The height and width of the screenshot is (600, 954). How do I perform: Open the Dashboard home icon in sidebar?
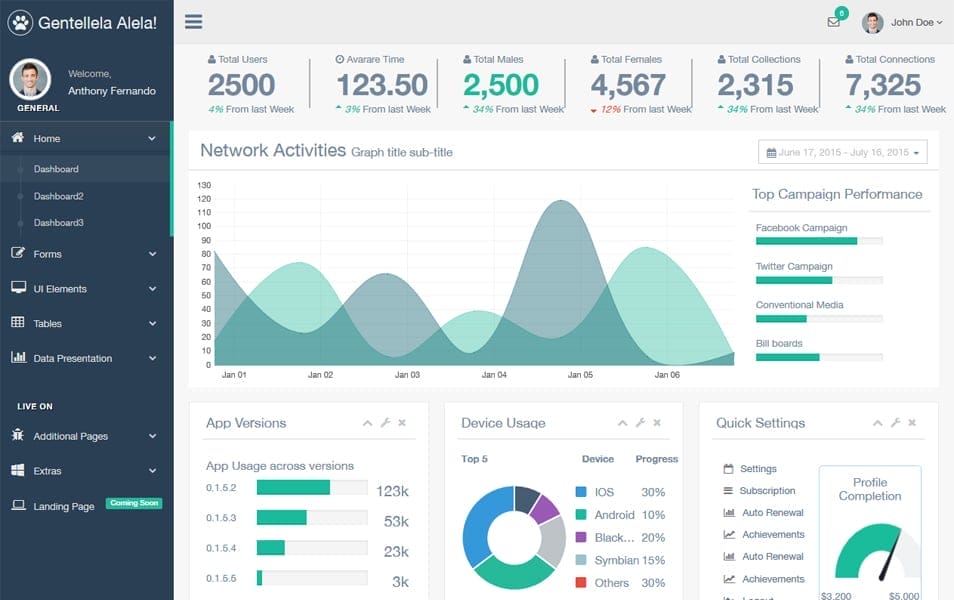tap(20, 138)
